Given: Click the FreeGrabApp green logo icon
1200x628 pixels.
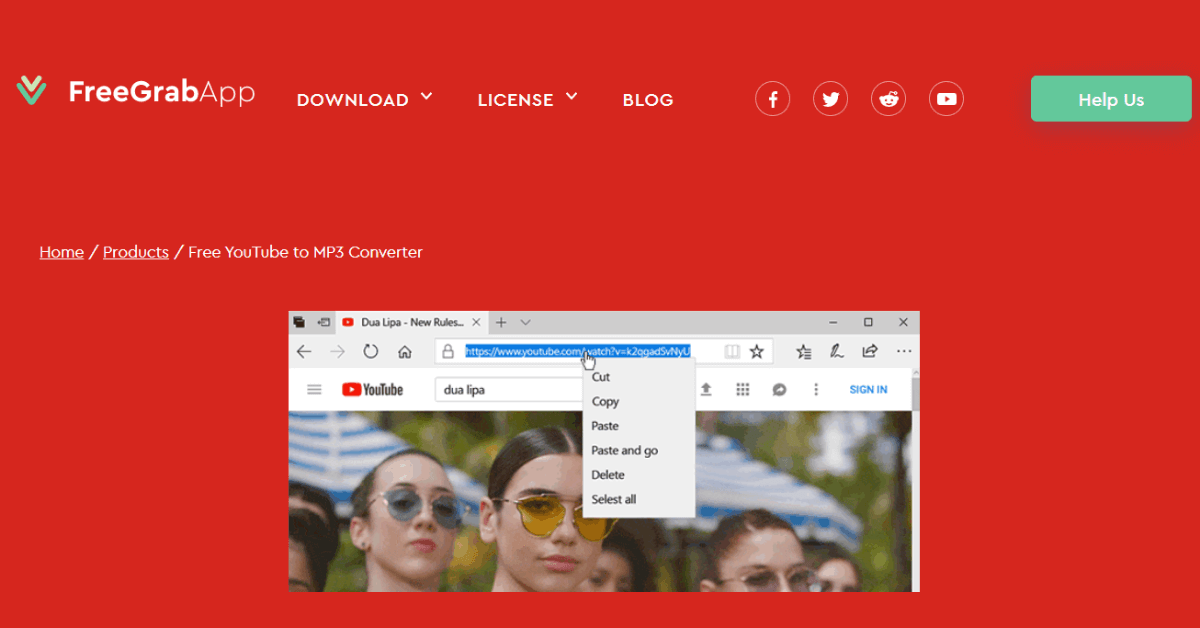Looking at the screenshot, I should click(32, 91).
